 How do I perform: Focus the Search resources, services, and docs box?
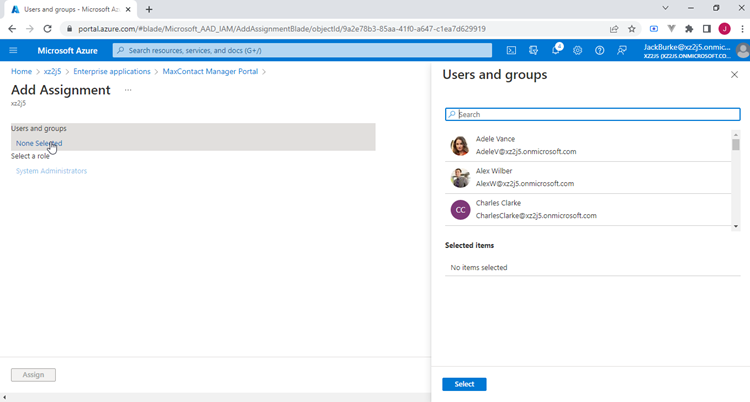point(302,50)
